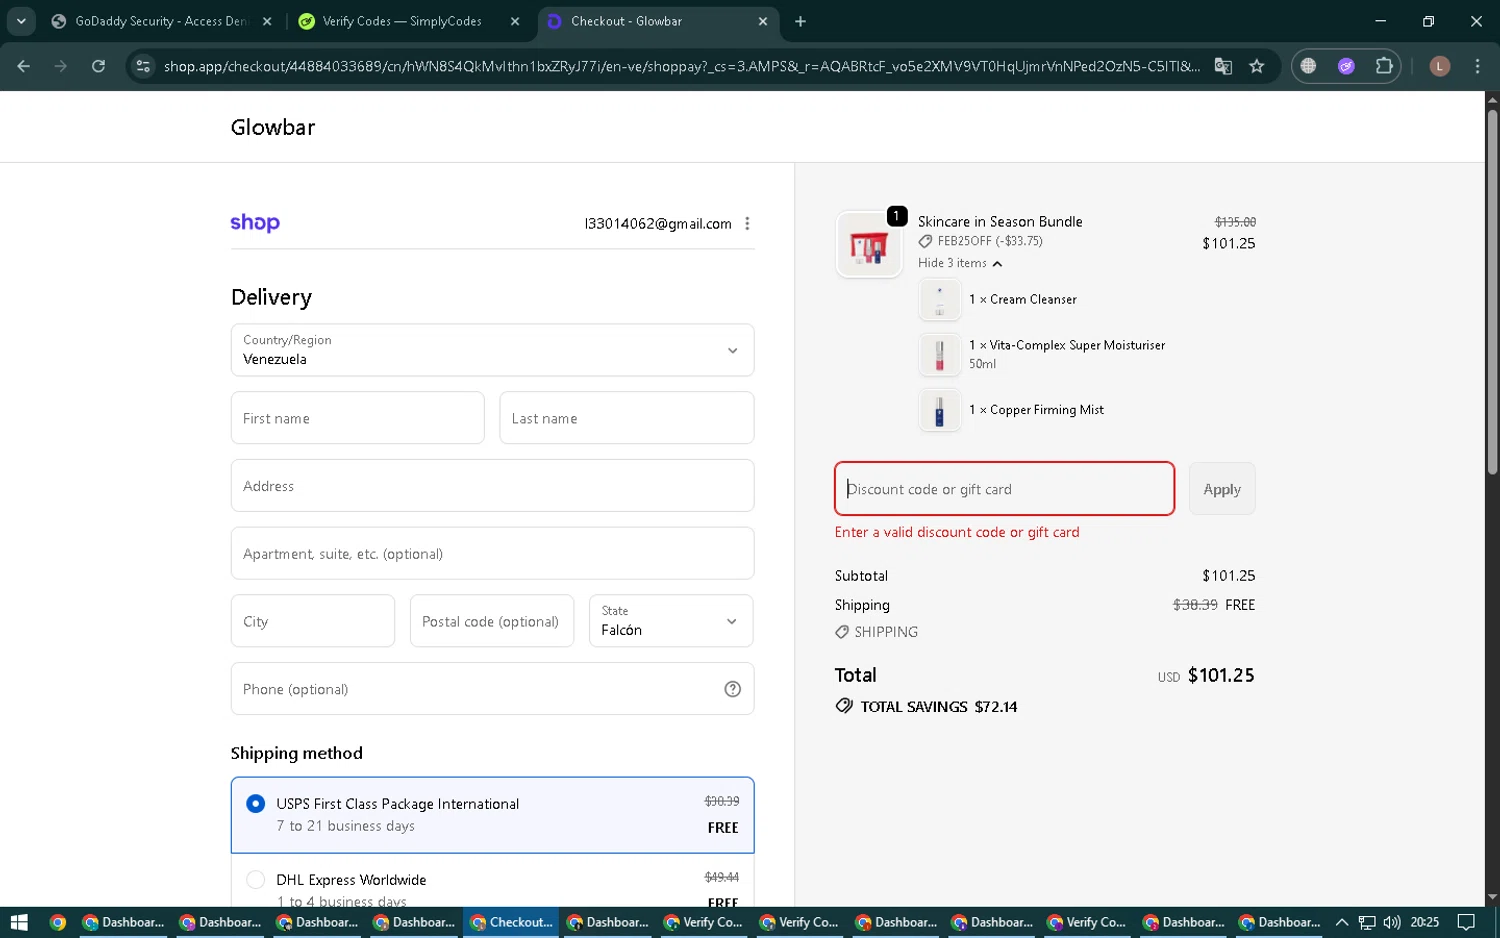Viewport: 1500px width, 938px height.
Task: Close the Checkout - Glowbar tab
Action: pyautogui.click(x=763, y=21)
